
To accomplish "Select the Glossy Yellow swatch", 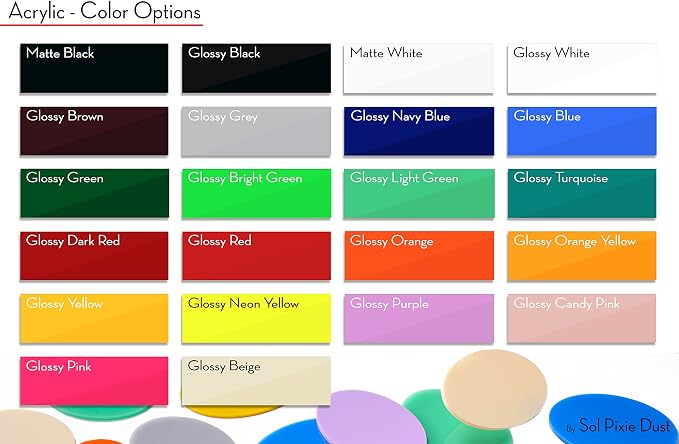I will click(94, 318).
